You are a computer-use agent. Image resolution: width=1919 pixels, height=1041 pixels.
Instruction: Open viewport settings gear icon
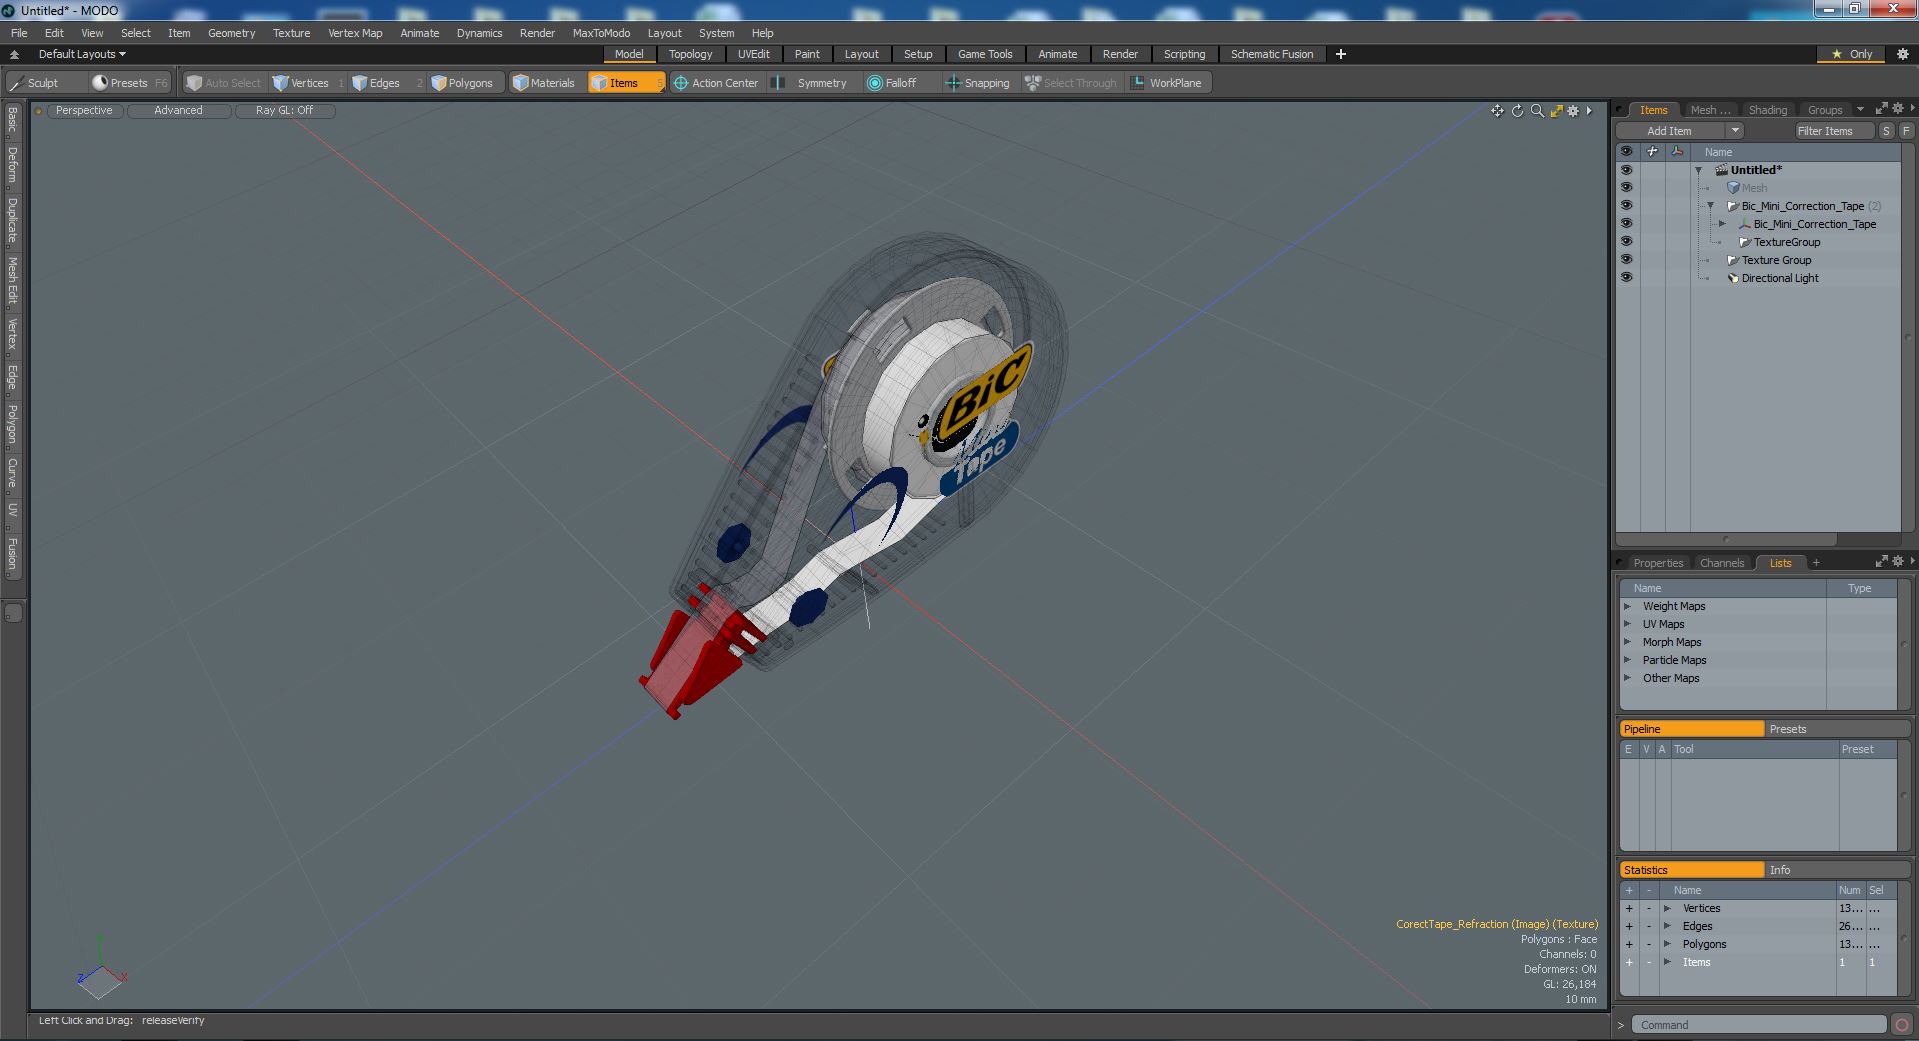(1573, 111)
